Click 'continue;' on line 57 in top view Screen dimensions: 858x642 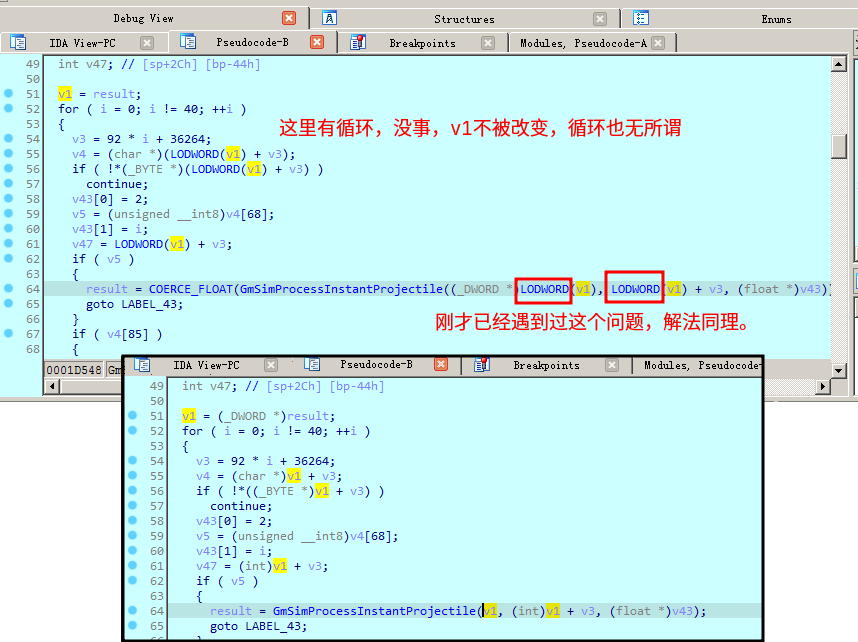(117, 184)
